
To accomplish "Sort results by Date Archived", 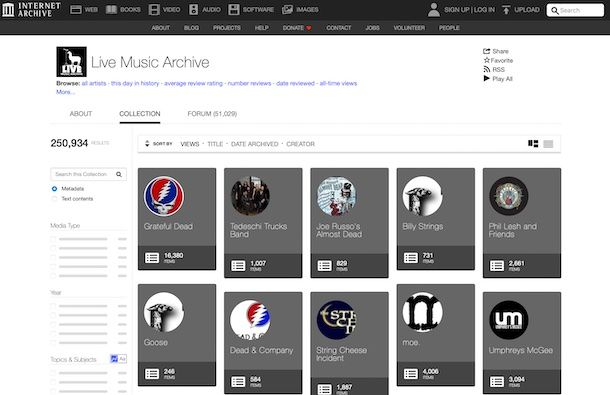I will 254,144.
